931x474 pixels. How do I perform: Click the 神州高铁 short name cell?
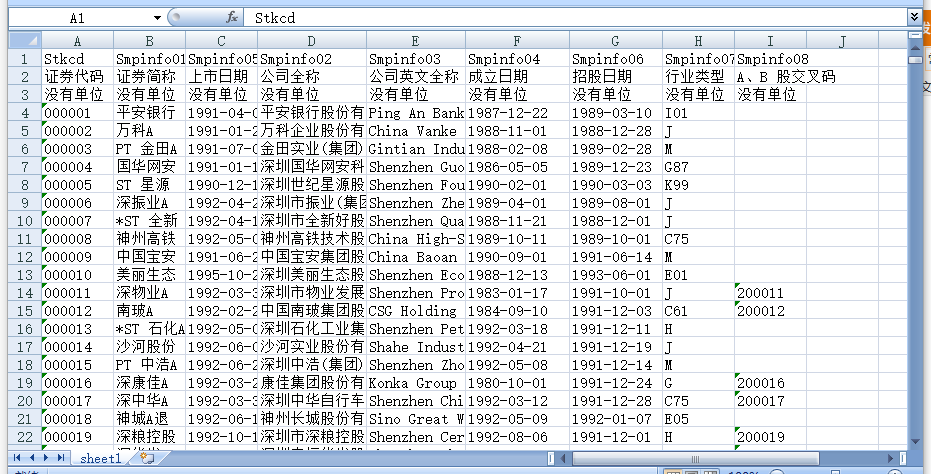tap(150, 239)
